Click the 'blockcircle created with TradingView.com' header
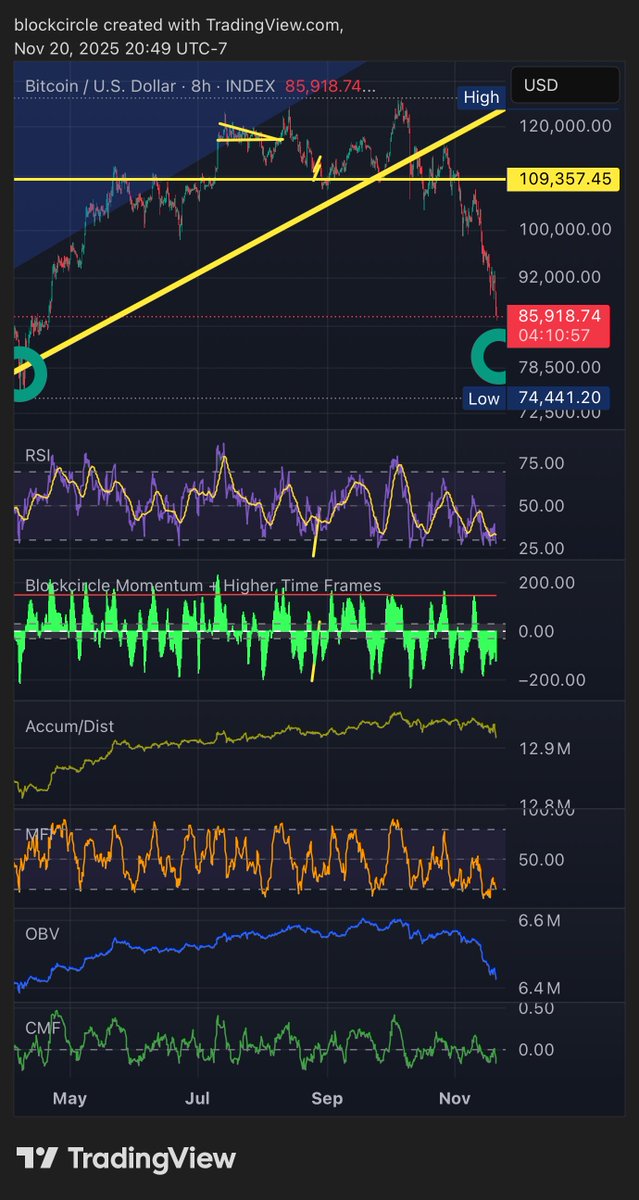Viewport: 639px width, 1200px height. [x=179, y=25]
